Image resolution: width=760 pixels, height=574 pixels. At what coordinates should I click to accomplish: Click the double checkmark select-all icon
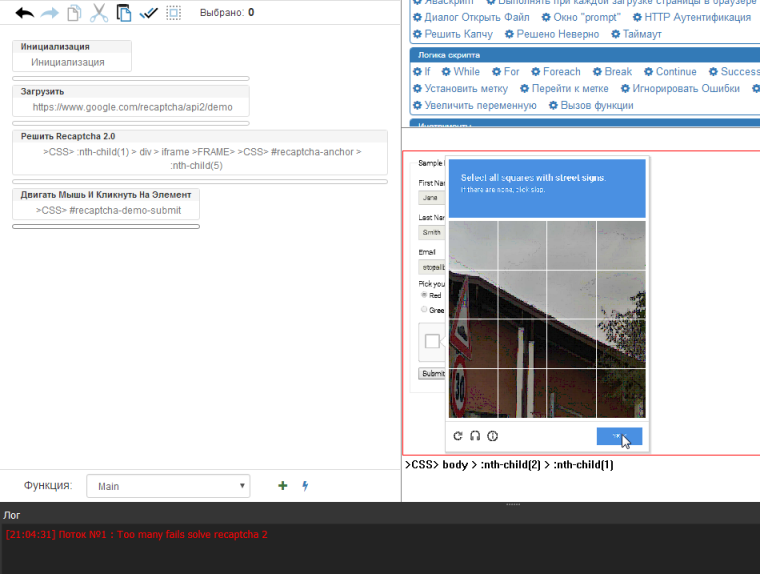149,13
